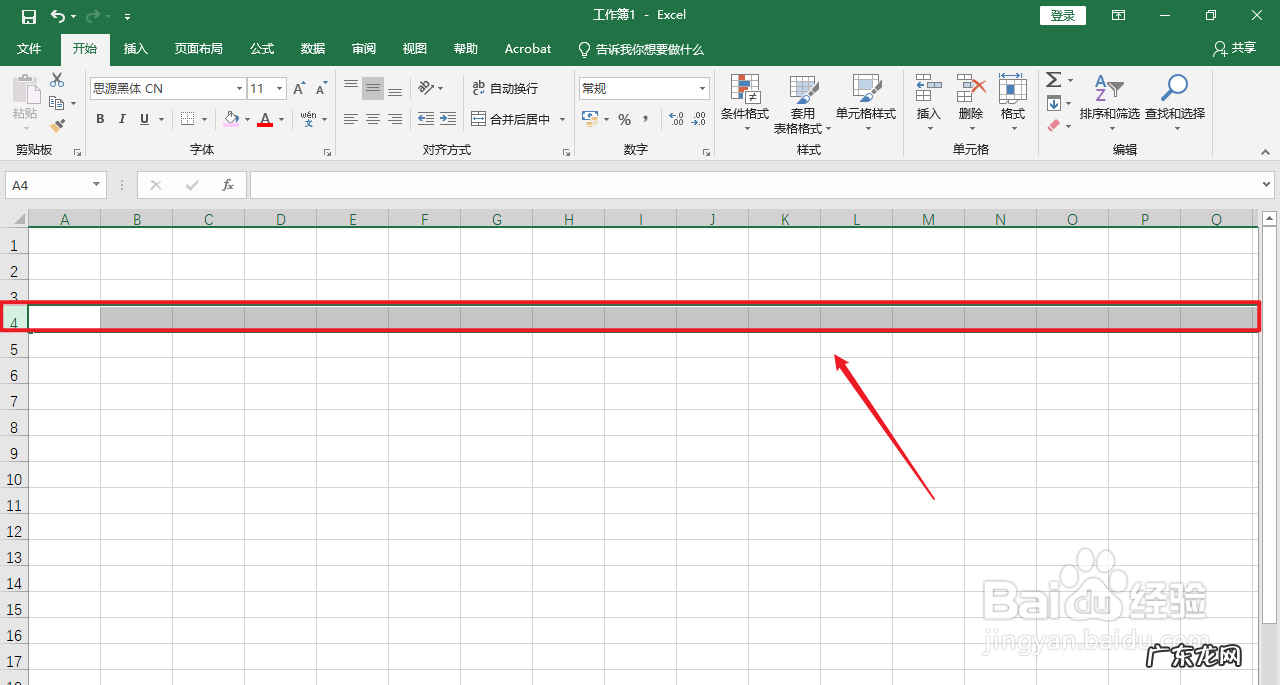Click the Name Box showing A4

(47, 184)
